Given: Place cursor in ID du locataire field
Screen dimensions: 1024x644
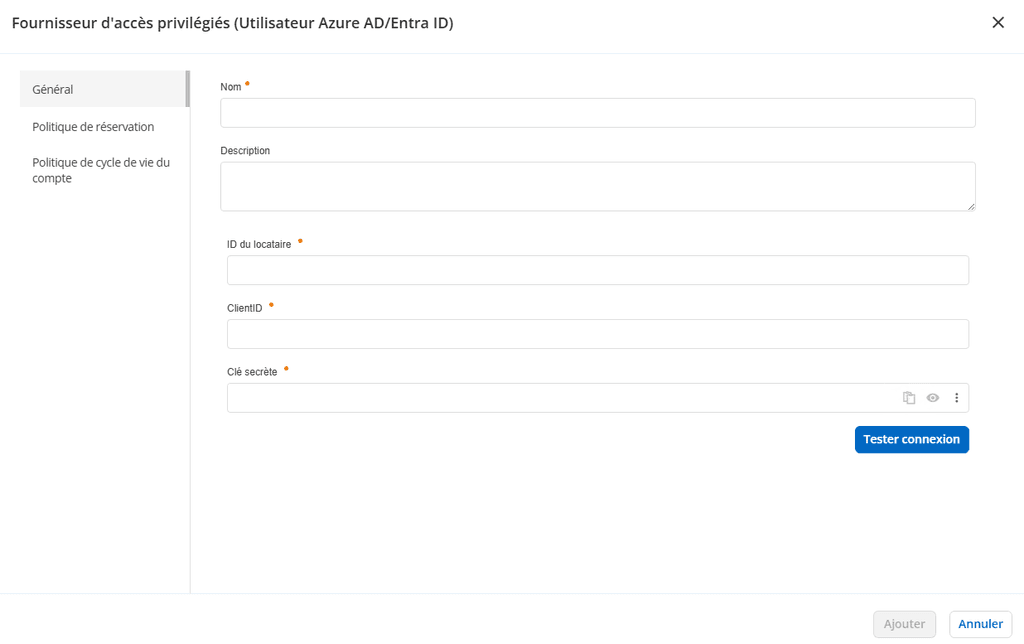Looking at the screenshot, I should pos(596,270).
